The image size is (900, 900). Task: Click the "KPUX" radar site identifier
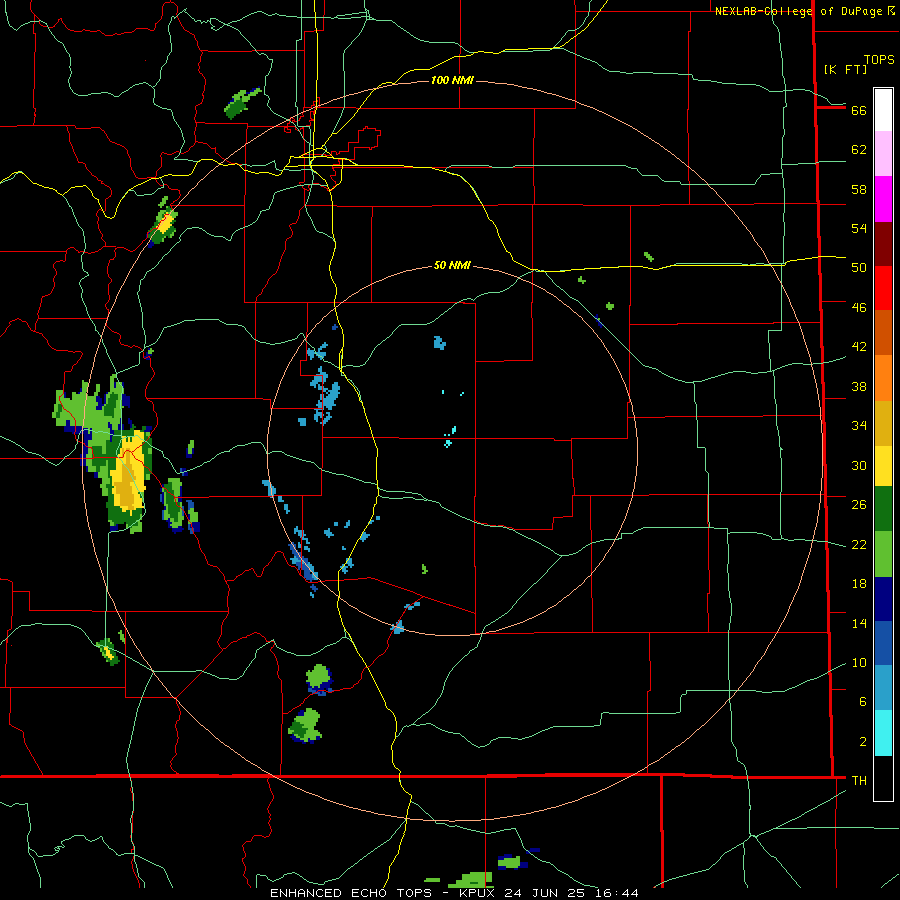click(x=478, y=893)
